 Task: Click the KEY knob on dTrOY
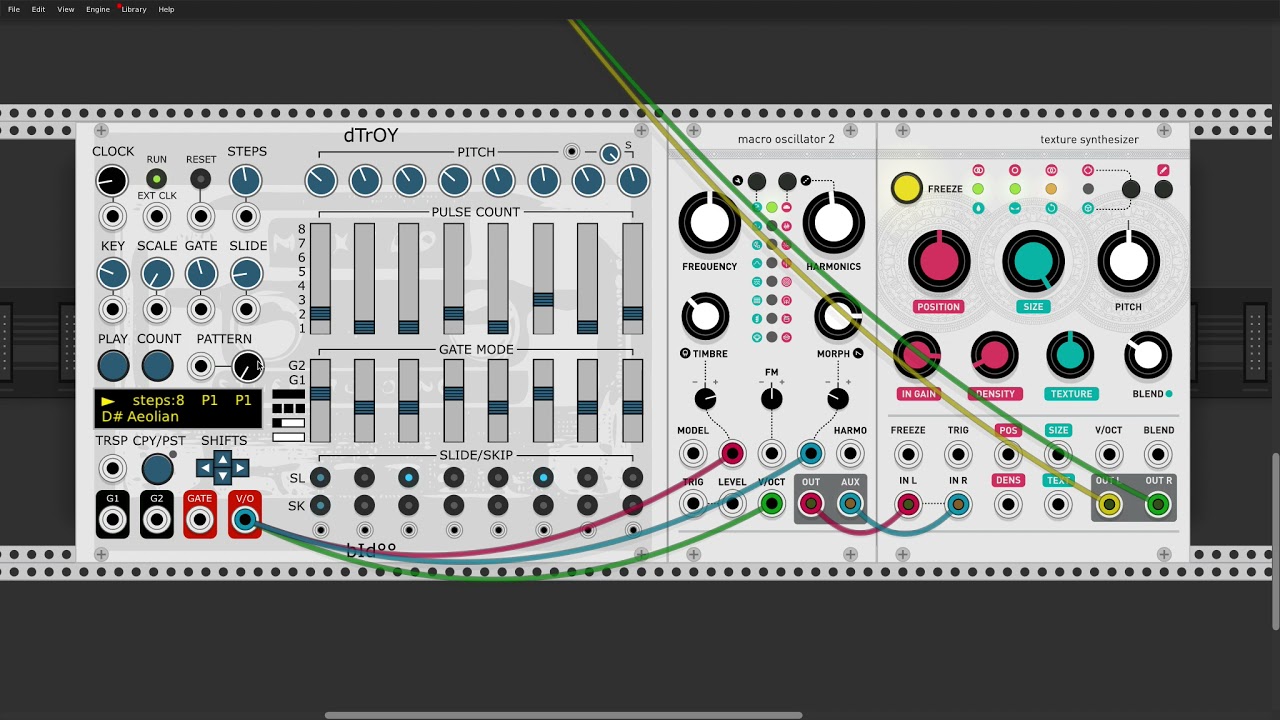113,273
